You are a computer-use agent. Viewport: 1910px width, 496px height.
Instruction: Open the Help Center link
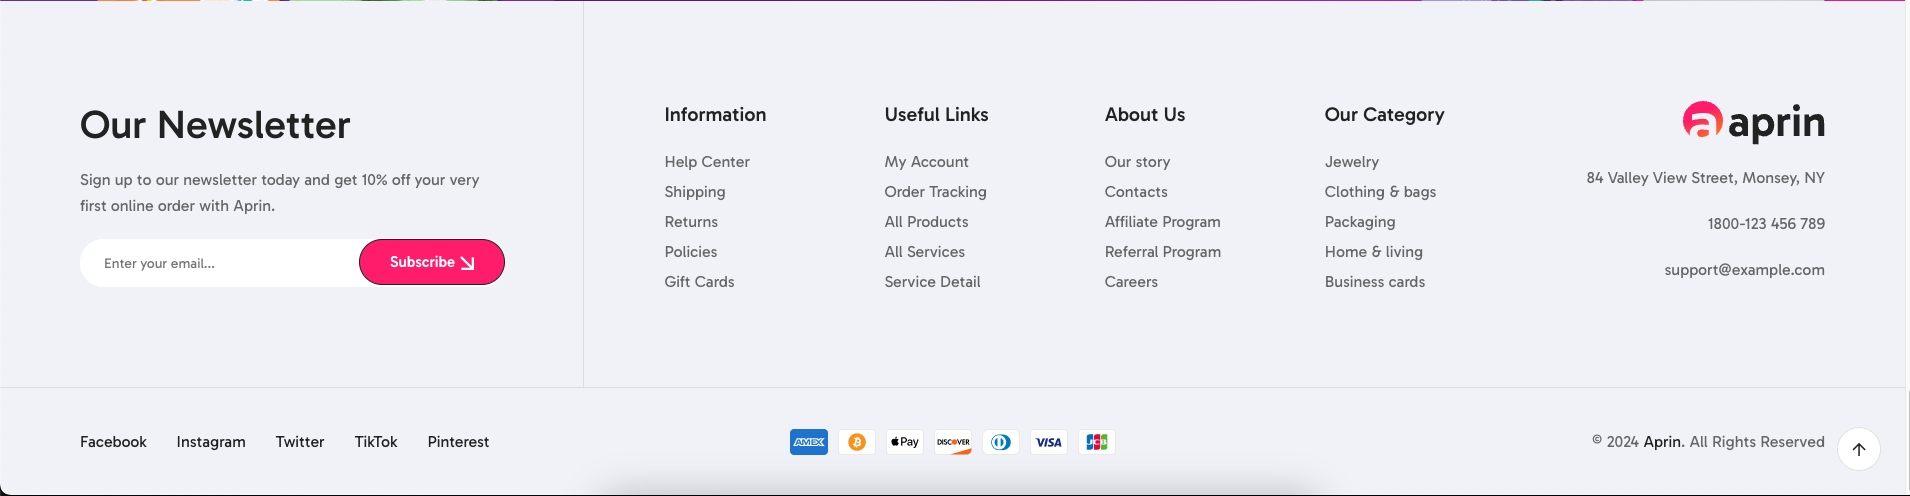coord(706,162)
